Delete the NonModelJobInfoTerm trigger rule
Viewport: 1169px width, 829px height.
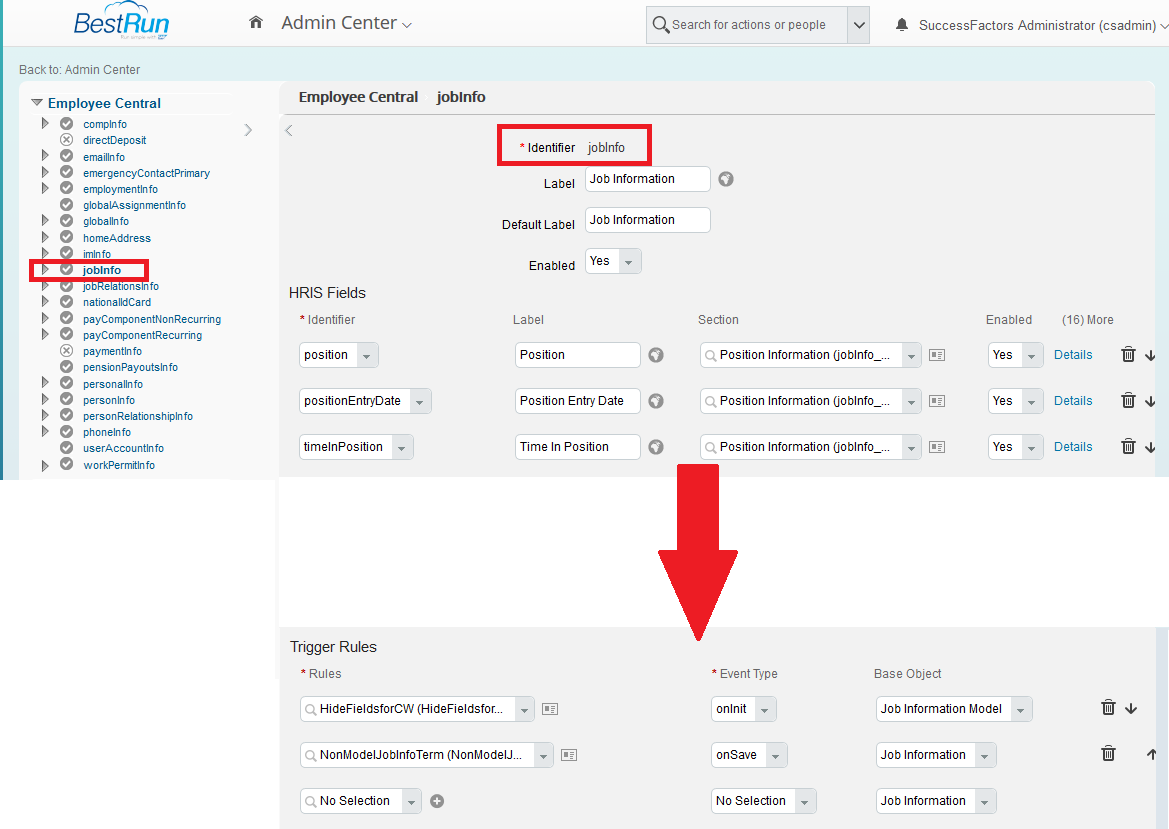1108,754
